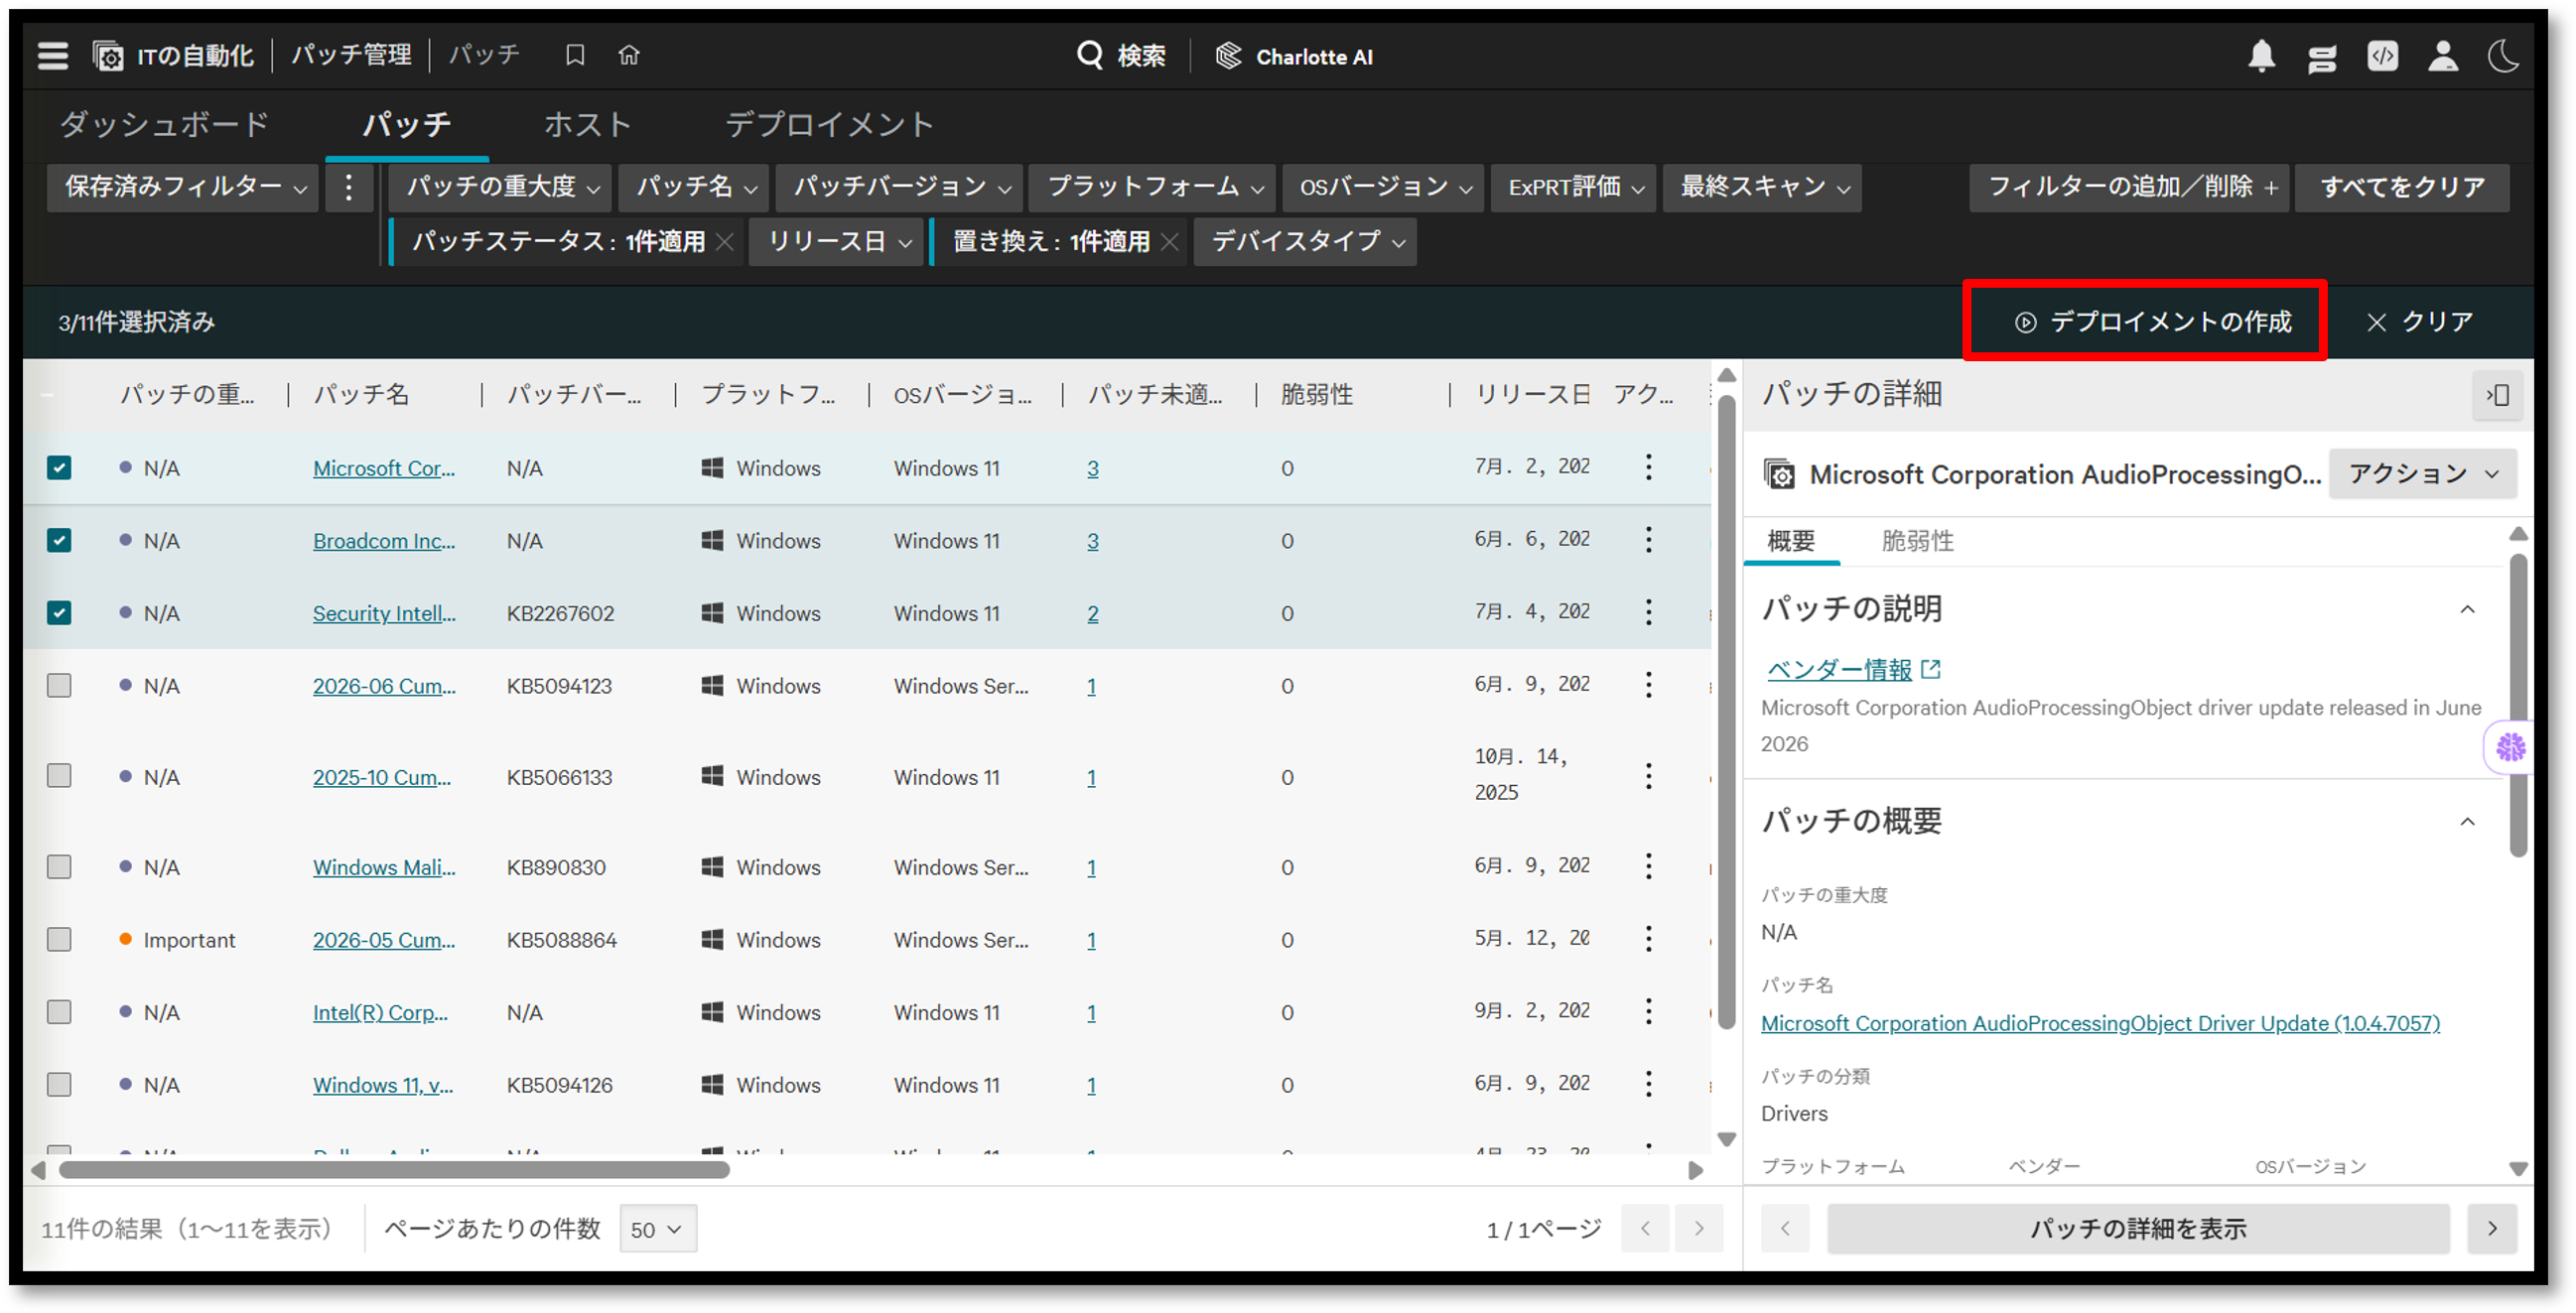Open the code console icon in header
Image resolution: width=2576 pixels, height=1313 pixels.
coord(2383,56)
